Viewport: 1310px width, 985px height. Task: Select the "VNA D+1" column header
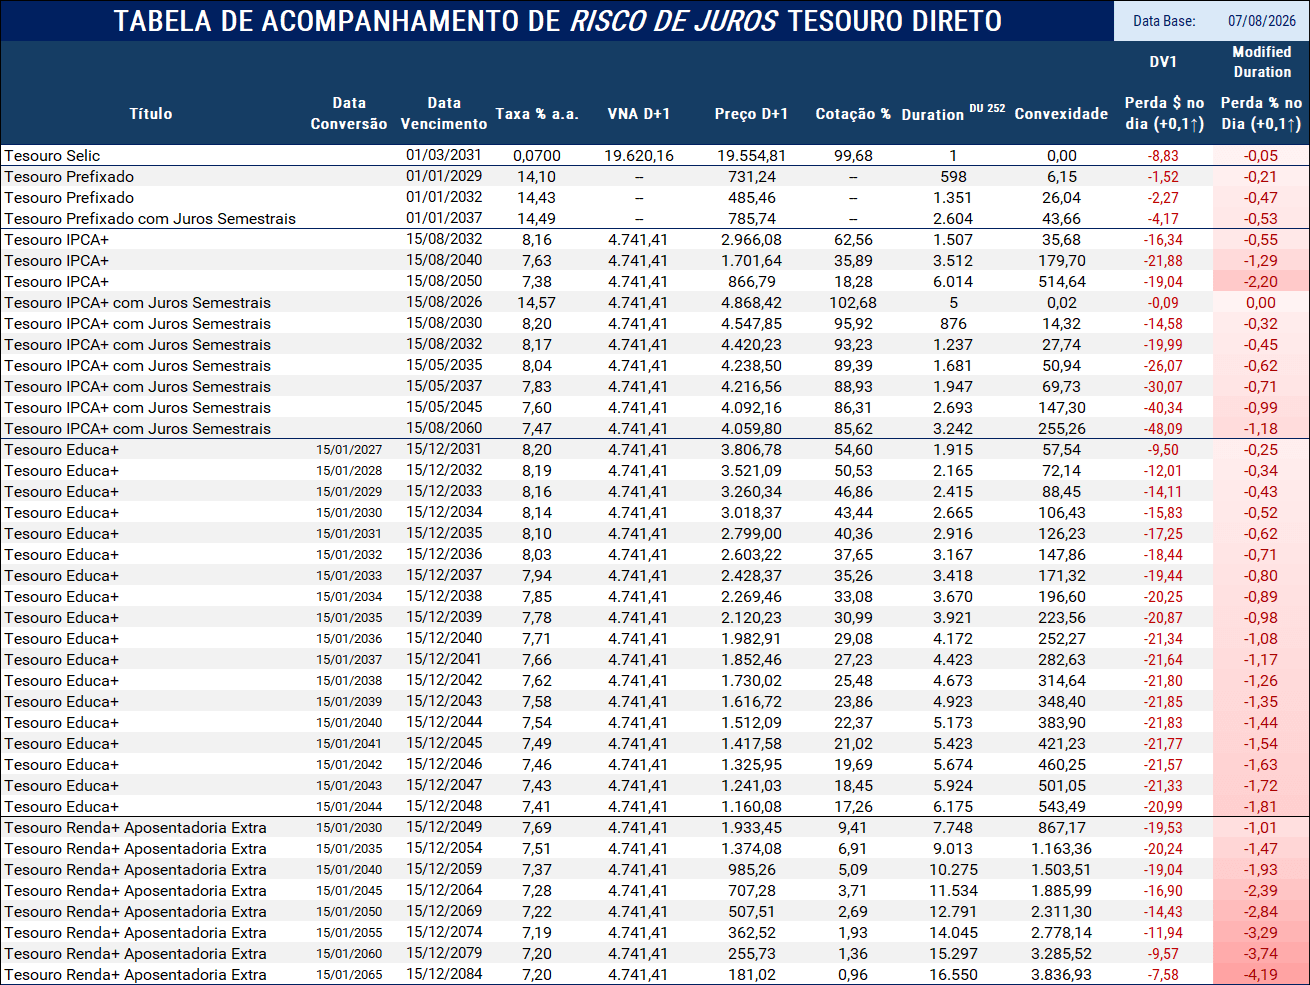[639, 114]
